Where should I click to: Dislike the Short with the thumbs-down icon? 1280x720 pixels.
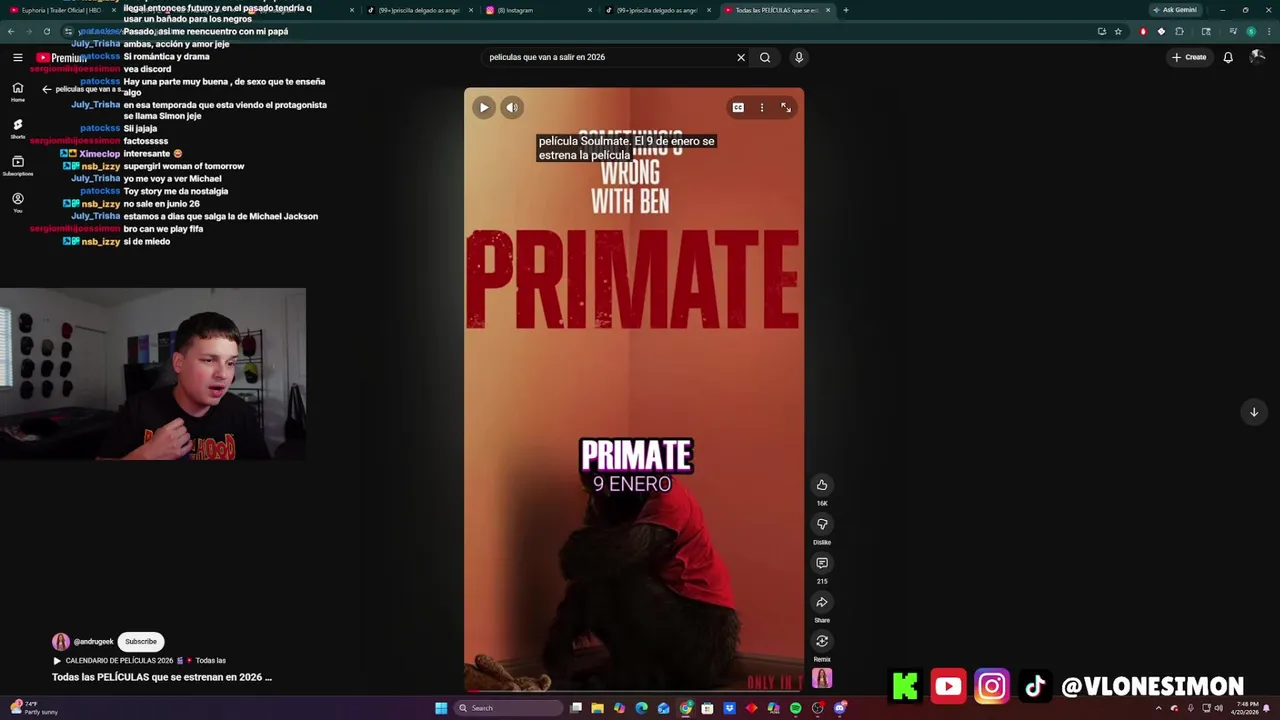tap(822, 524)
